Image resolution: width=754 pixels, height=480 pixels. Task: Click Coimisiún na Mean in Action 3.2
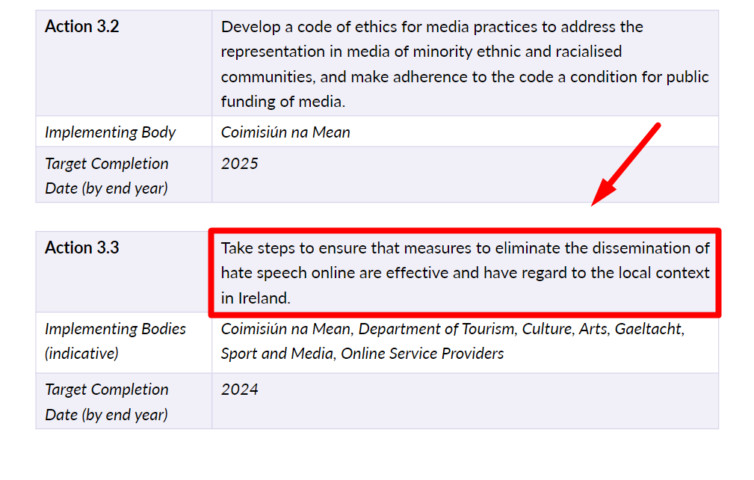click(285, 132)
